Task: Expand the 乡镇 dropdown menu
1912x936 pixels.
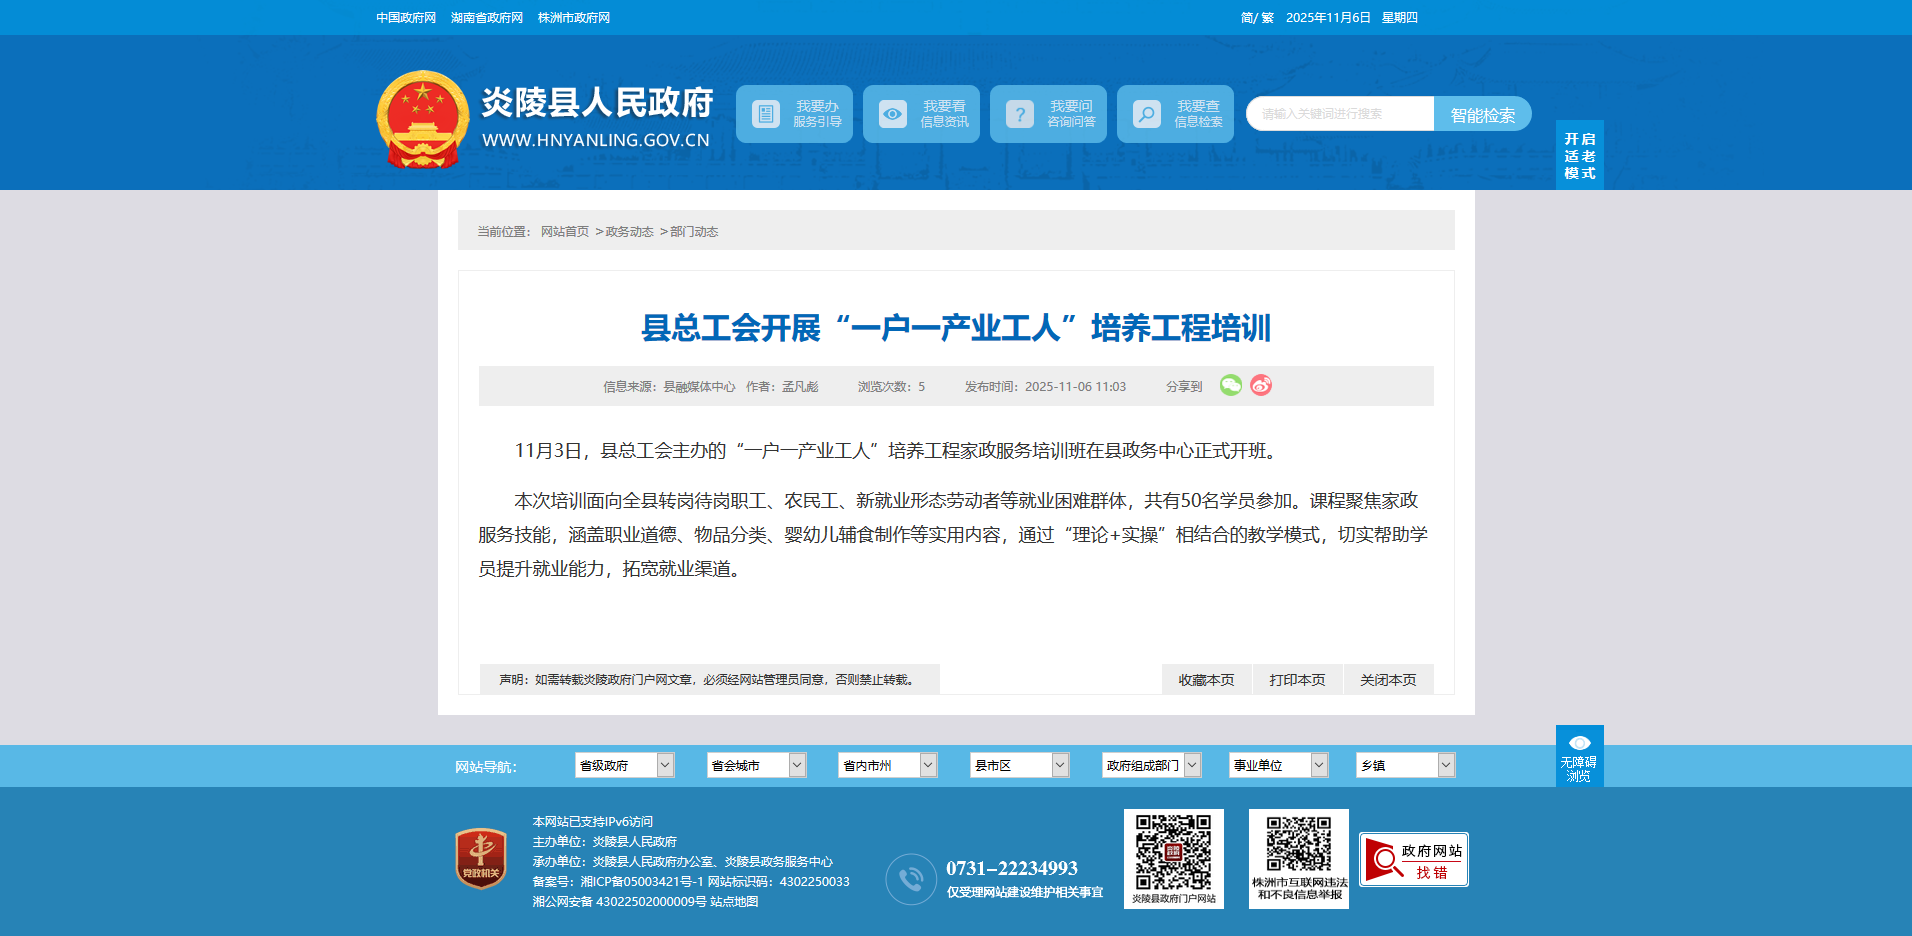Action: click(x=1404, y=765)
